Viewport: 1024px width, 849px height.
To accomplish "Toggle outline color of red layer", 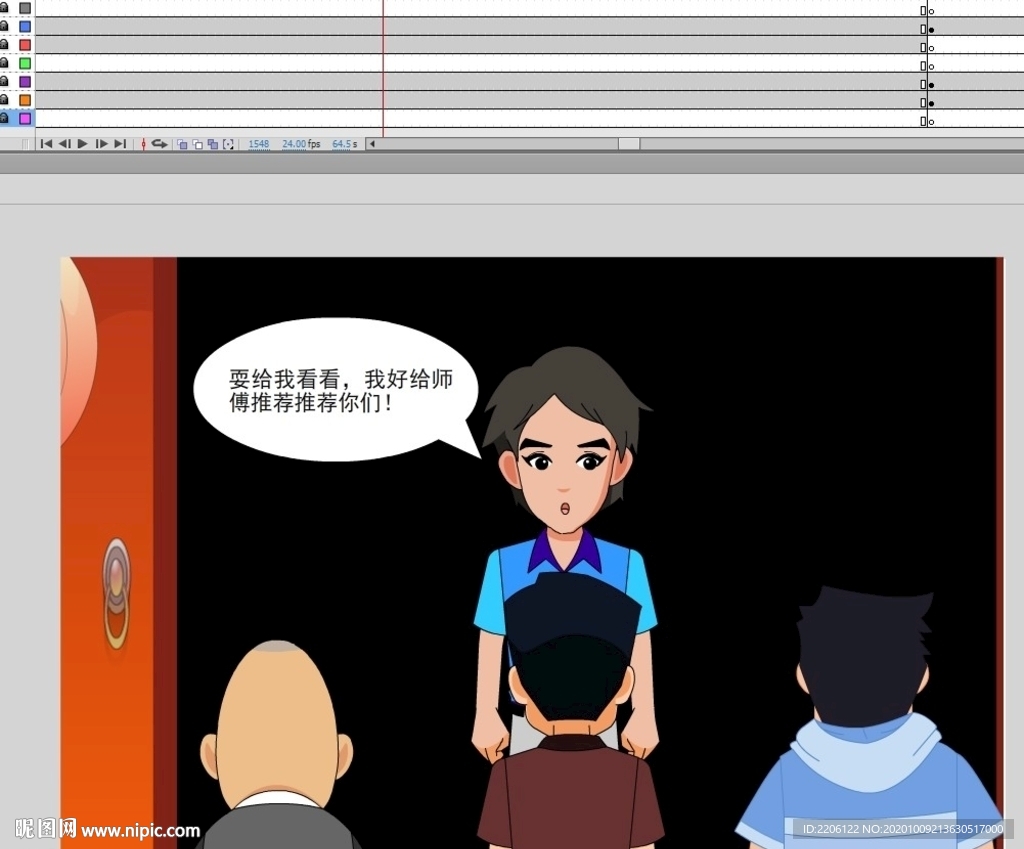I will pyautogui.click(x=25, y=45).
